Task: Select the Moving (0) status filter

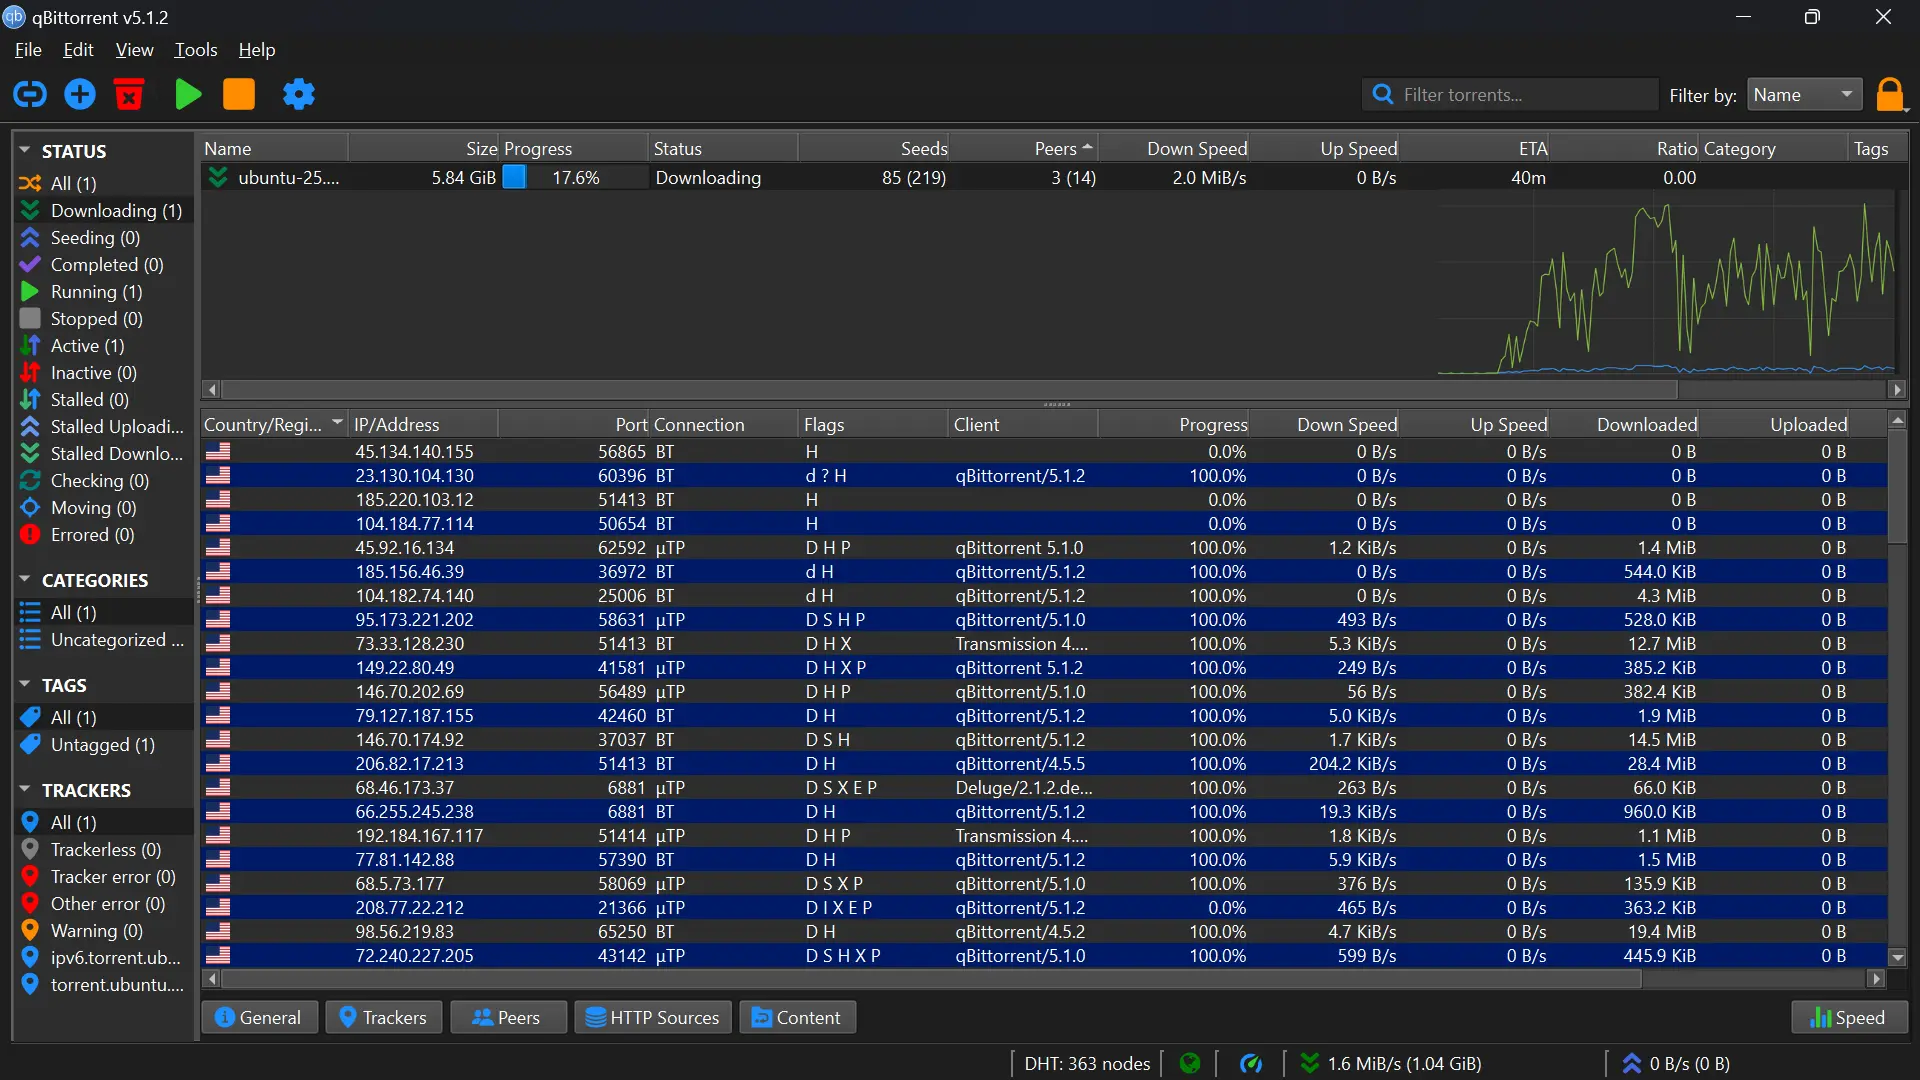Action: tap(104, 507)
